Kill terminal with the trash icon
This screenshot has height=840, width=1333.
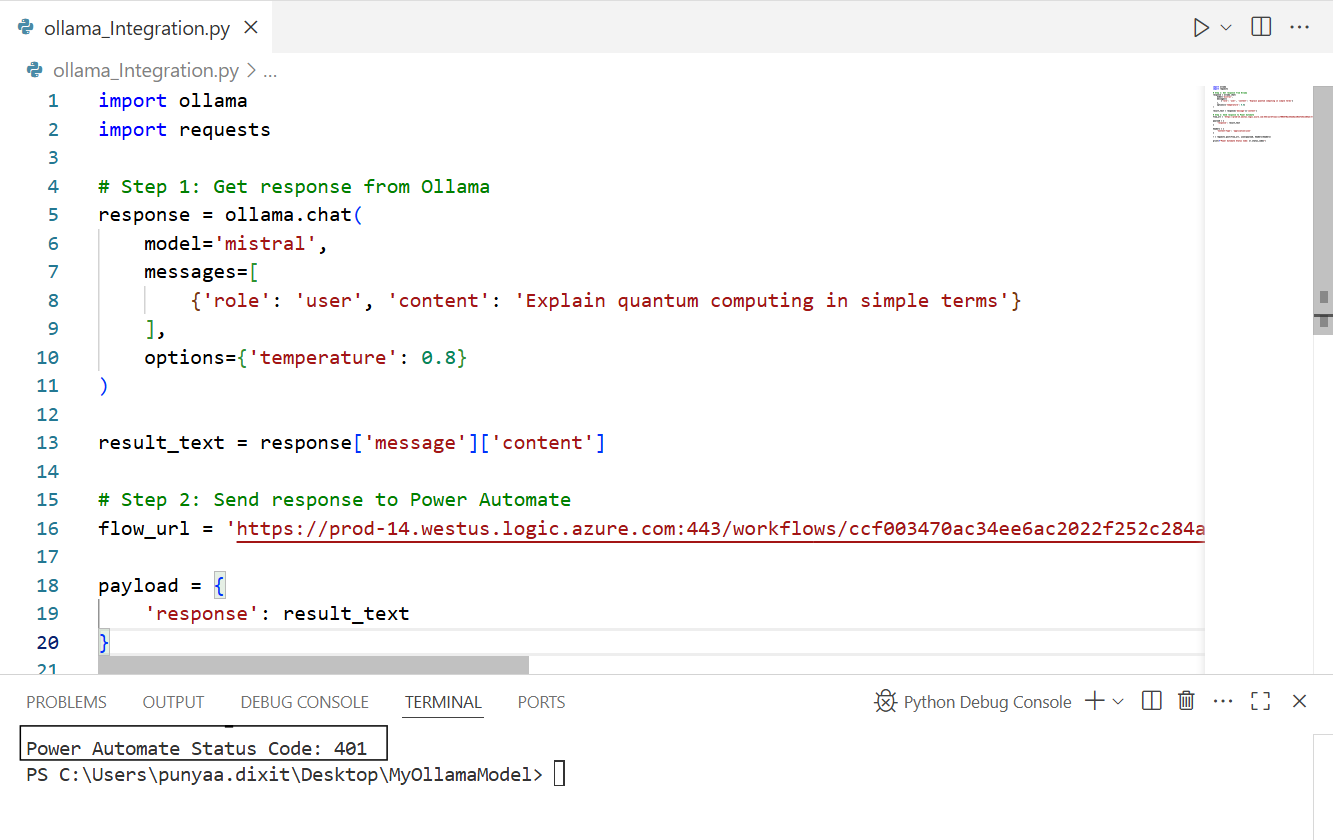1186,701
